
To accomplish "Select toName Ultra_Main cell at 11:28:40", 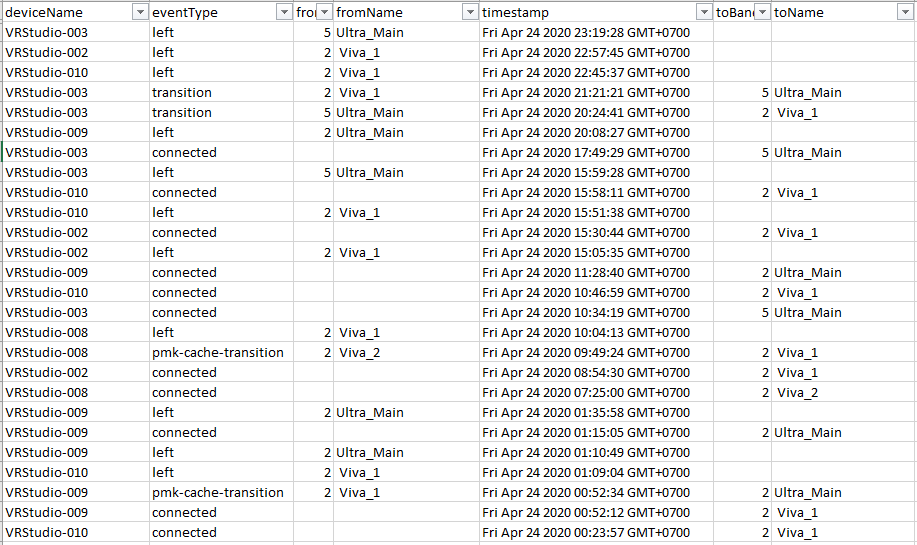I will (x=843, y=272).
